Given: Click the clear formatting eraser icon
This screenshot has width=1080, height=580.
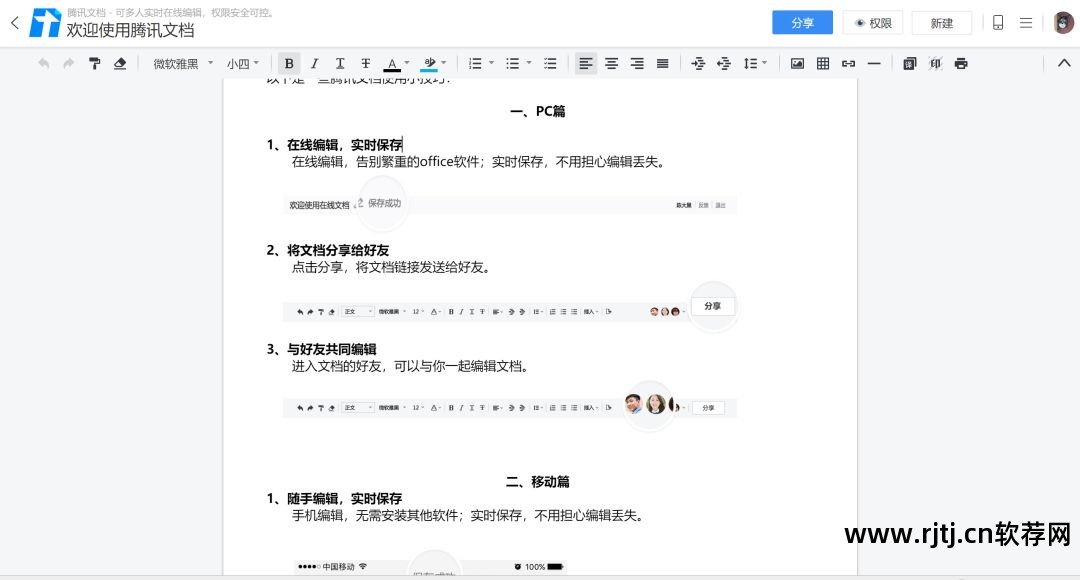Looking at the screenshot, I should (120, 63).
